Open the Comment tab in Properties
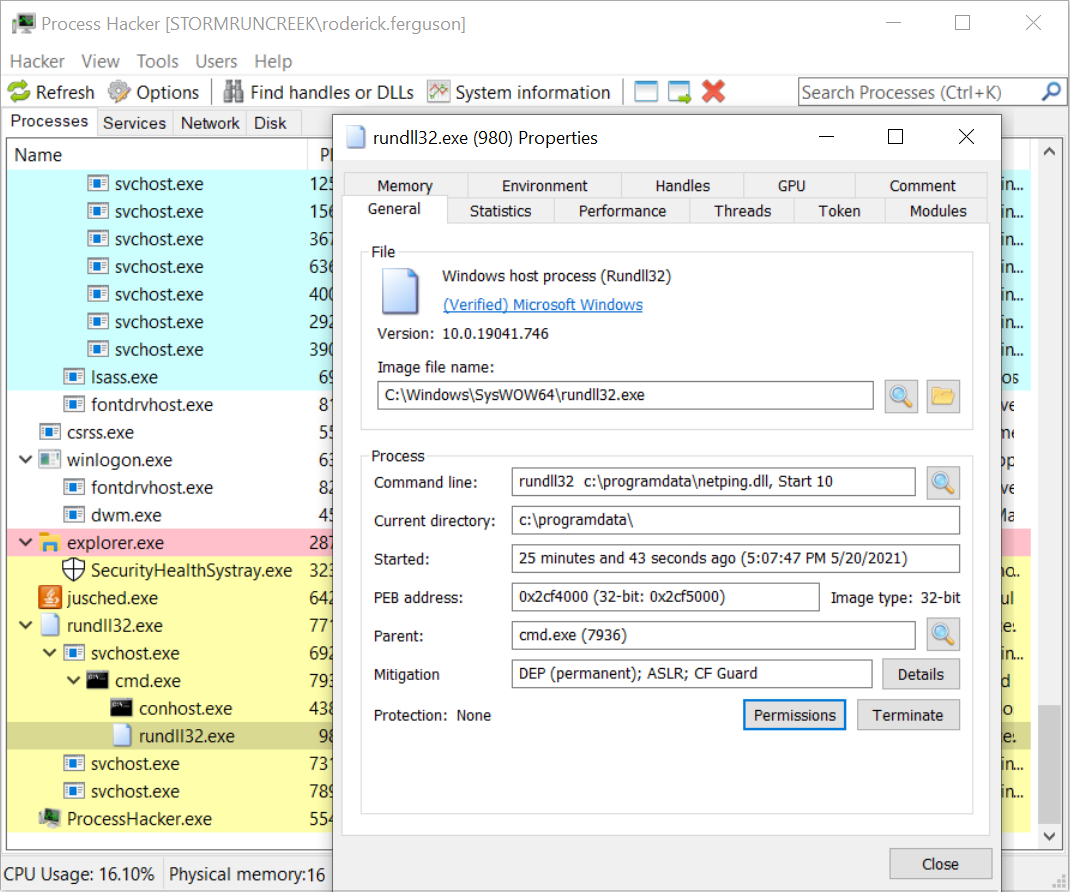 coord(922,186)
